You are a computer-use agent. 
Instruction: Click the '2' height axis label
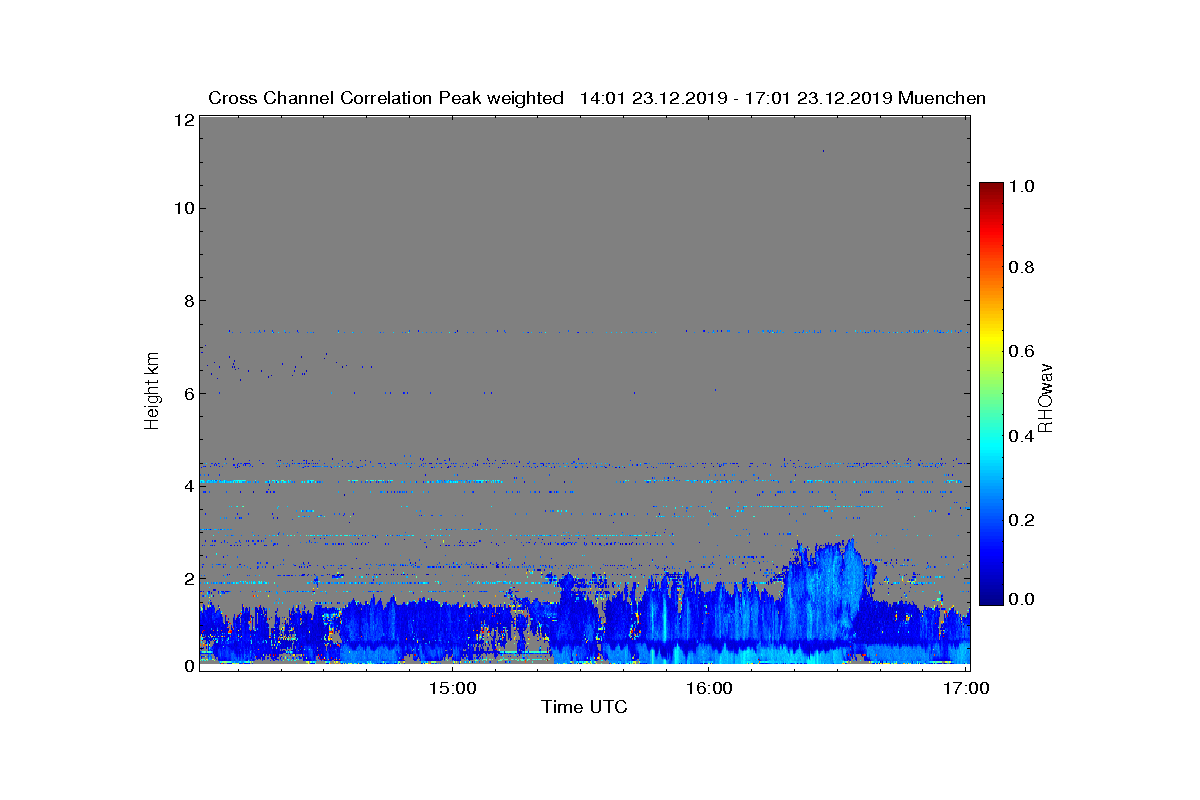187,578
